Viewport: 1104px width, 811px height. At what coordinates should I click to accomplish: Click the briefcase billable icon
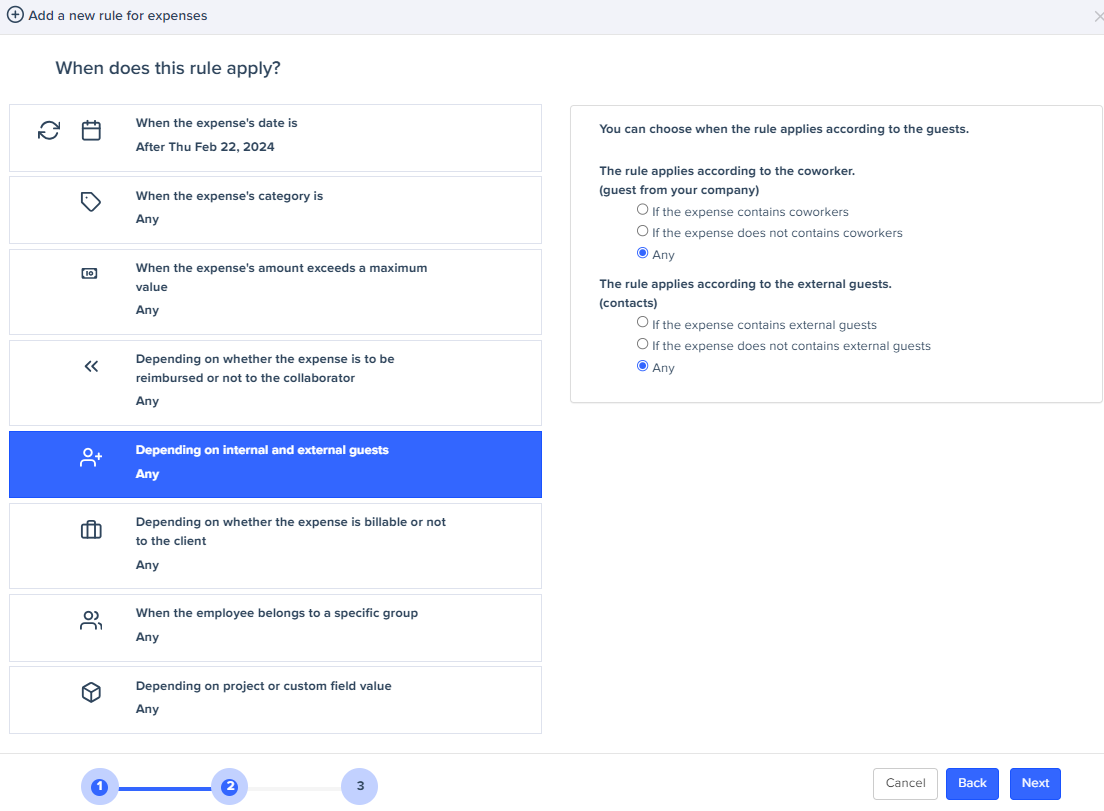pyautogui.click(x=91, y=530)
